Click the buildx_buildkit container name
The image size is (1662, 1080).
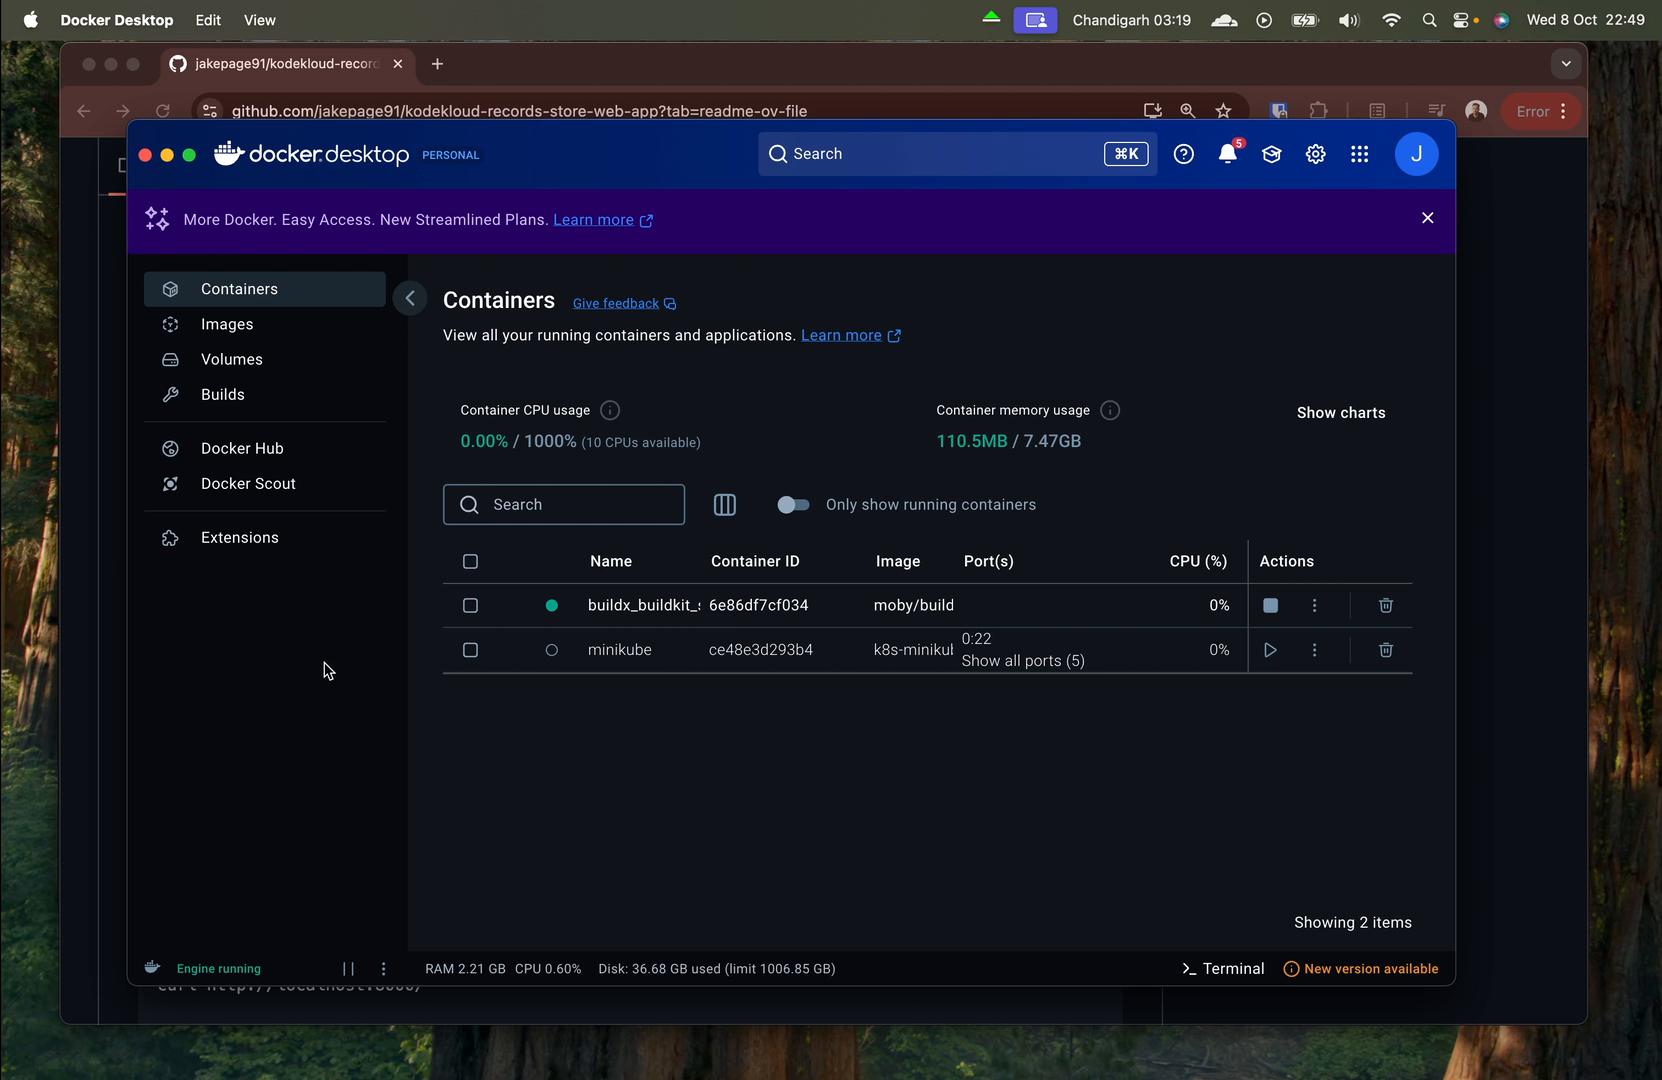coord(644,605)
